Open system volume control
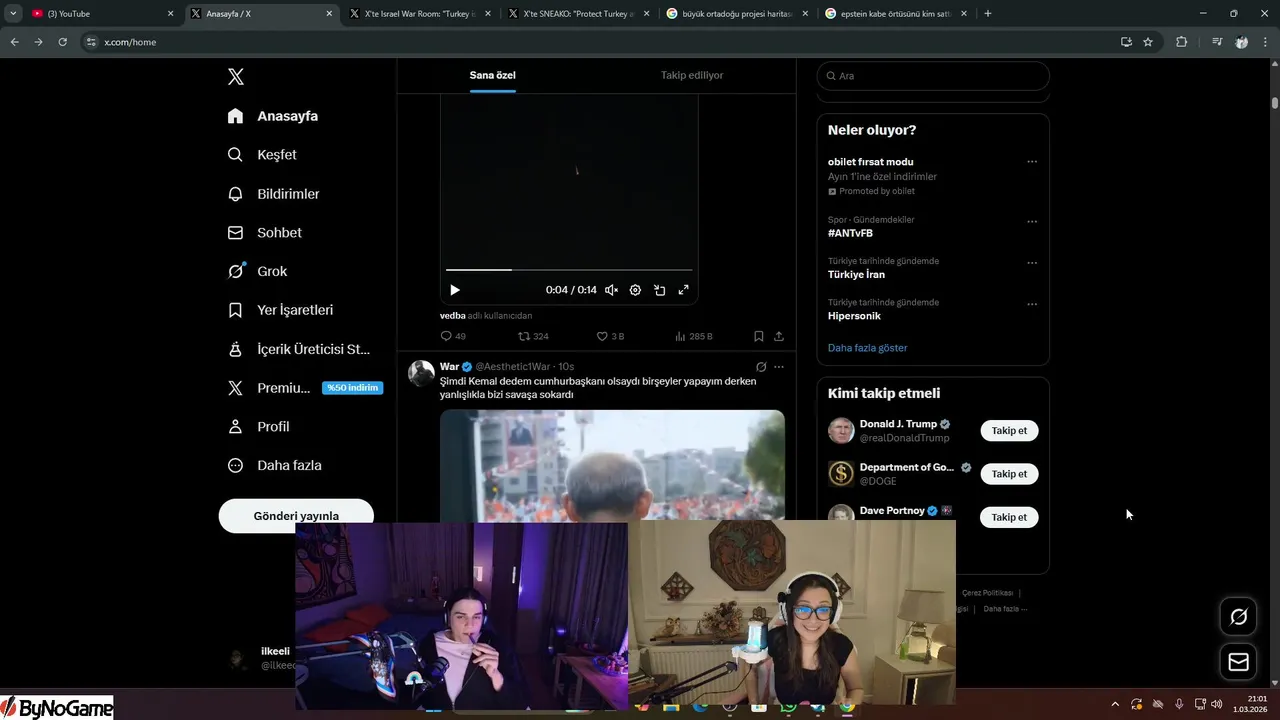Image resolution: width=1280 pixels, height=720 pixels. 1217,704
